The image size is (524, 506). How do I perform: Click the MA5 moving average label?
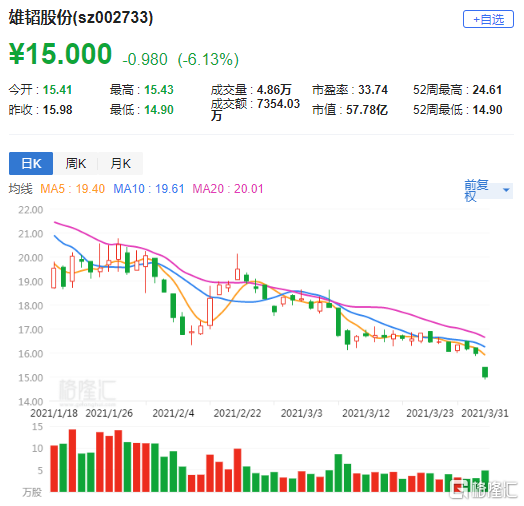73,189
